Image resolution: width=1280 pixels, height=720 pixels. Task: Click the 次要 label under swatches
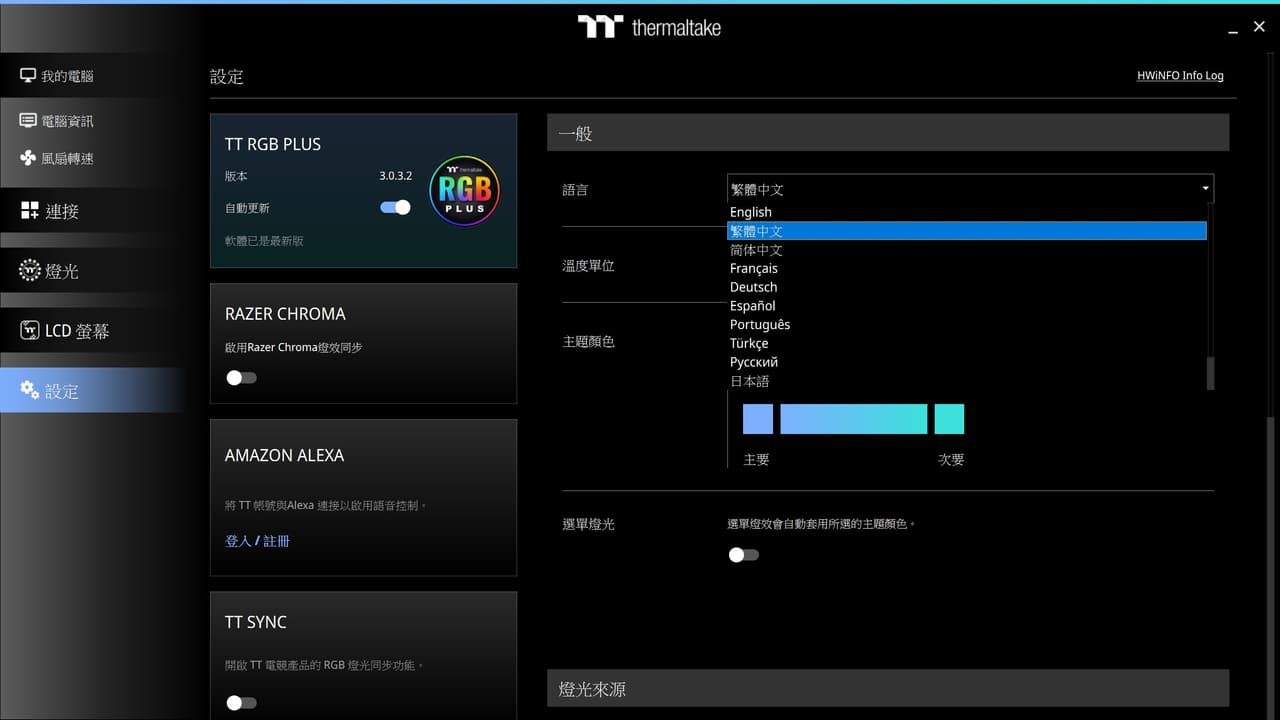[x=951, y=460]
